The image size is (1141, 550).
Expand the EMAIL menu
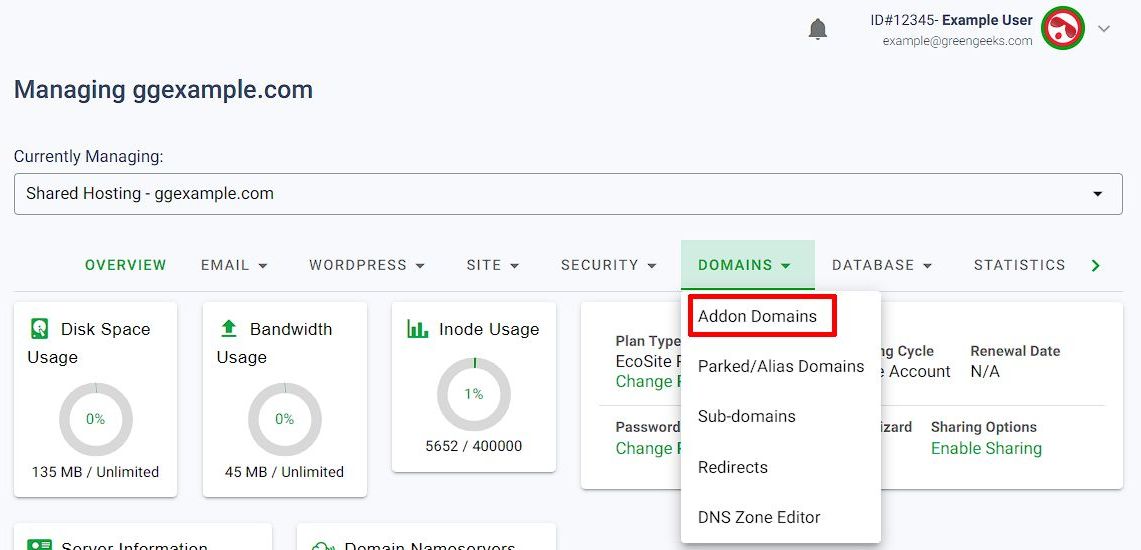[234, 266]
